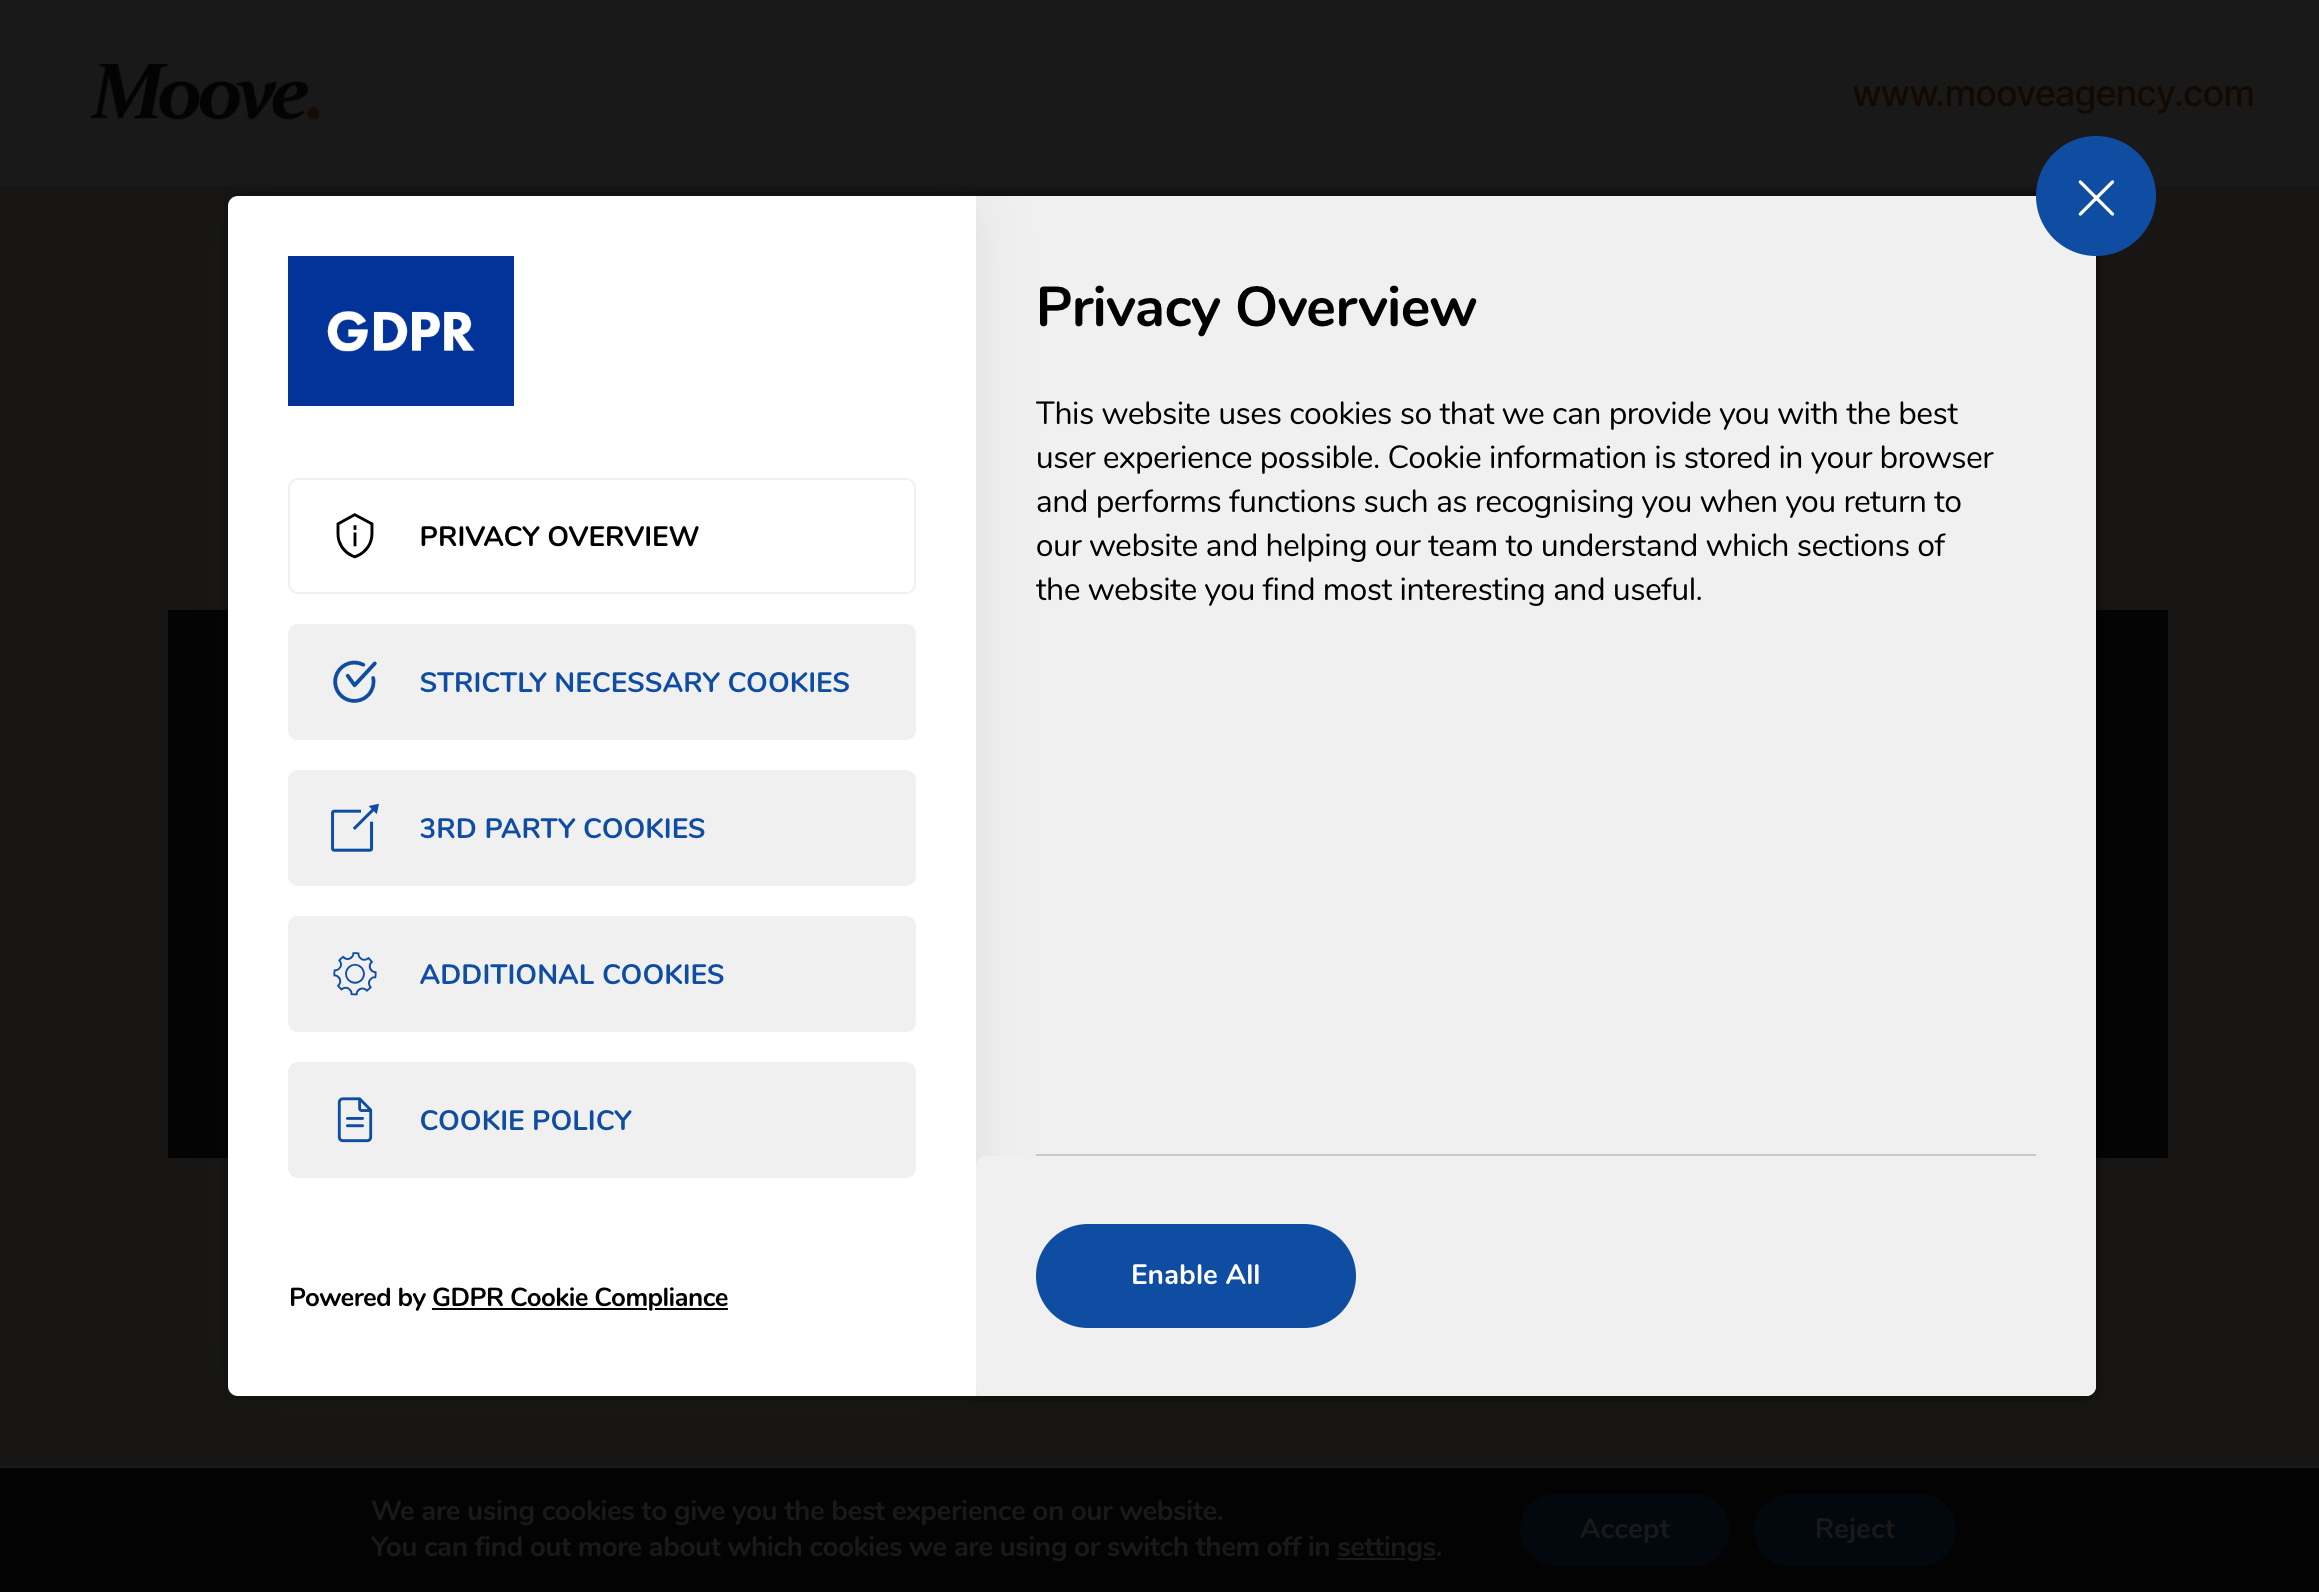The width and height of the screenshot is (2319, 1592).
Task: Click the GDPR Cookie Compliance link
Action: 580,1298
